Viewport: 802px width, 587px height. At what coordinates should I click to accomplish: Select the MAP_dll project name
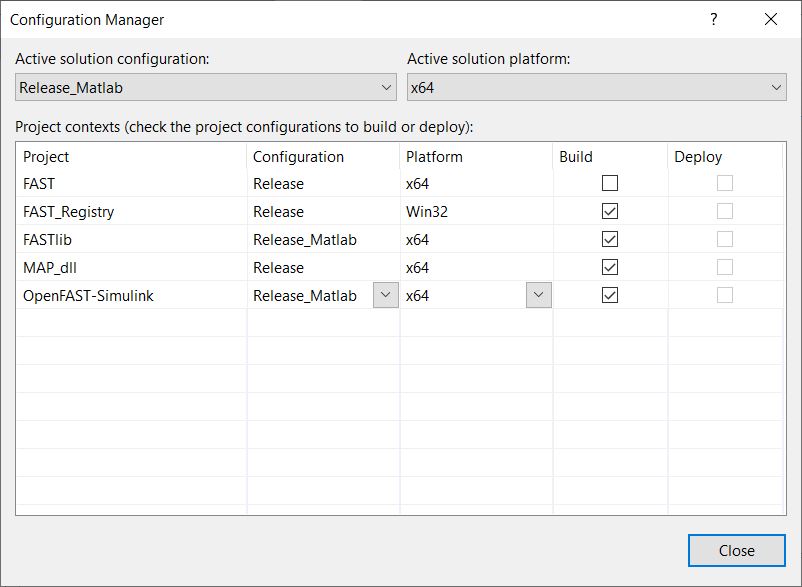[x=51, y=267]
